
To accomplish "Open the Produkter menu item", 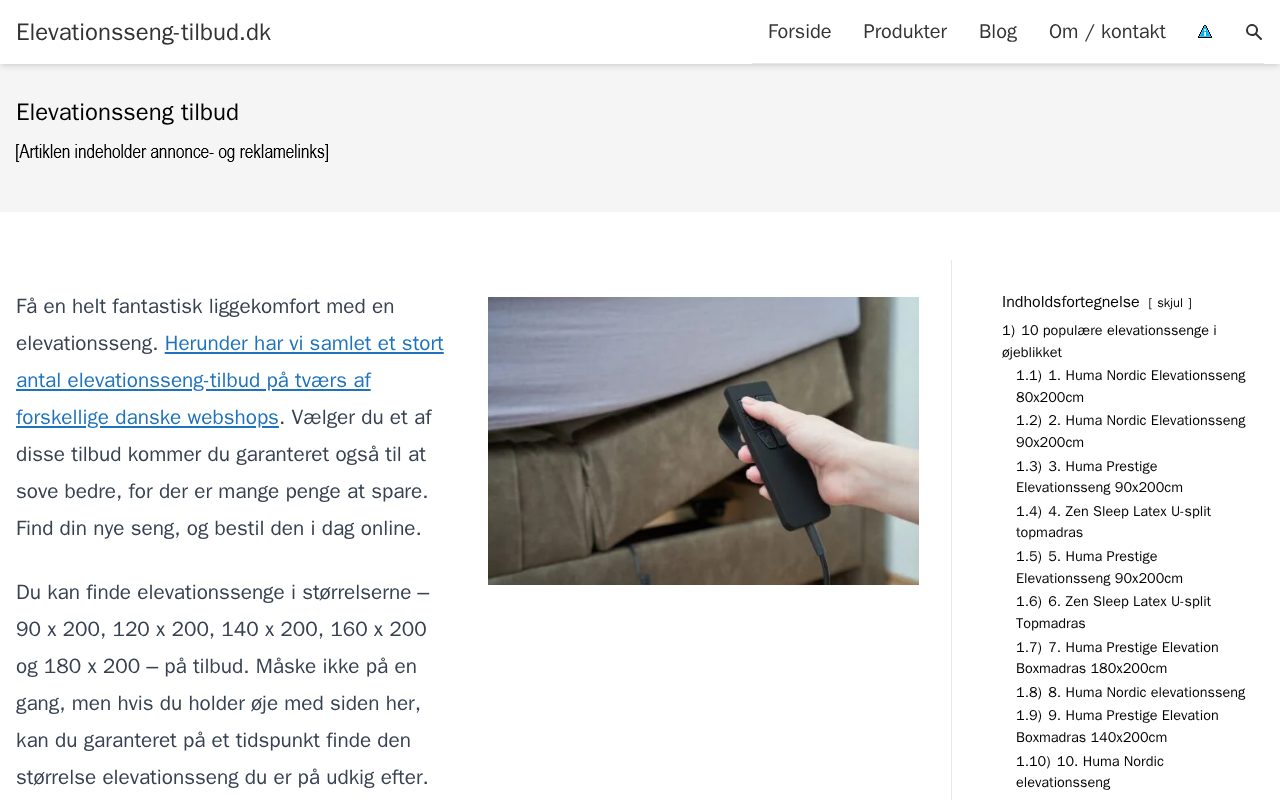I will 905,32.
